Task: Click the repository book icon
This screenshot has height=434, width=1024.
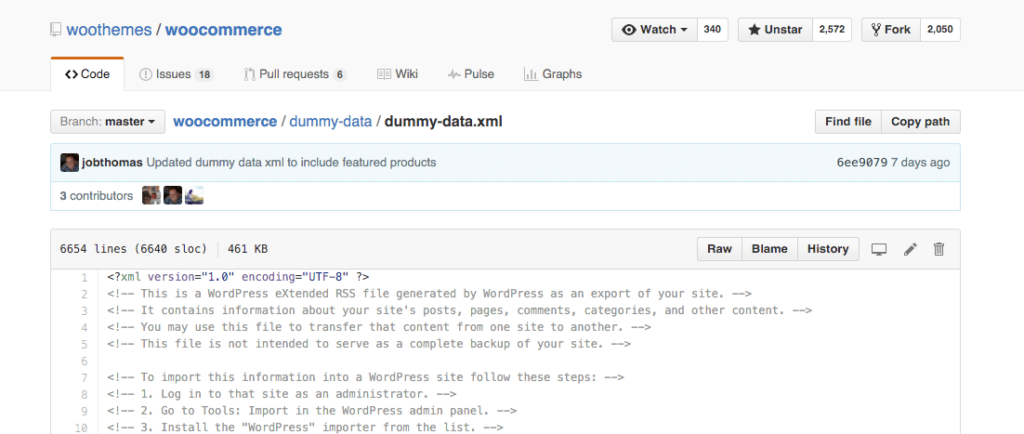Action: 56,30
